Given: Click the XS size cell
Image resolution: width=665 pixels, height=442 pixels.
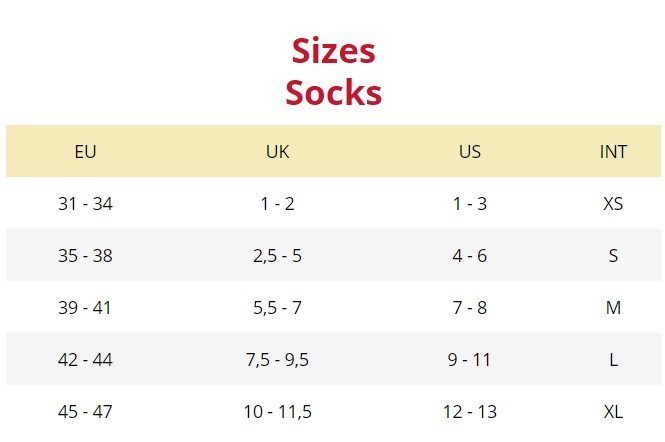Looking at the screenshot, I should click(x=613, y=204).
